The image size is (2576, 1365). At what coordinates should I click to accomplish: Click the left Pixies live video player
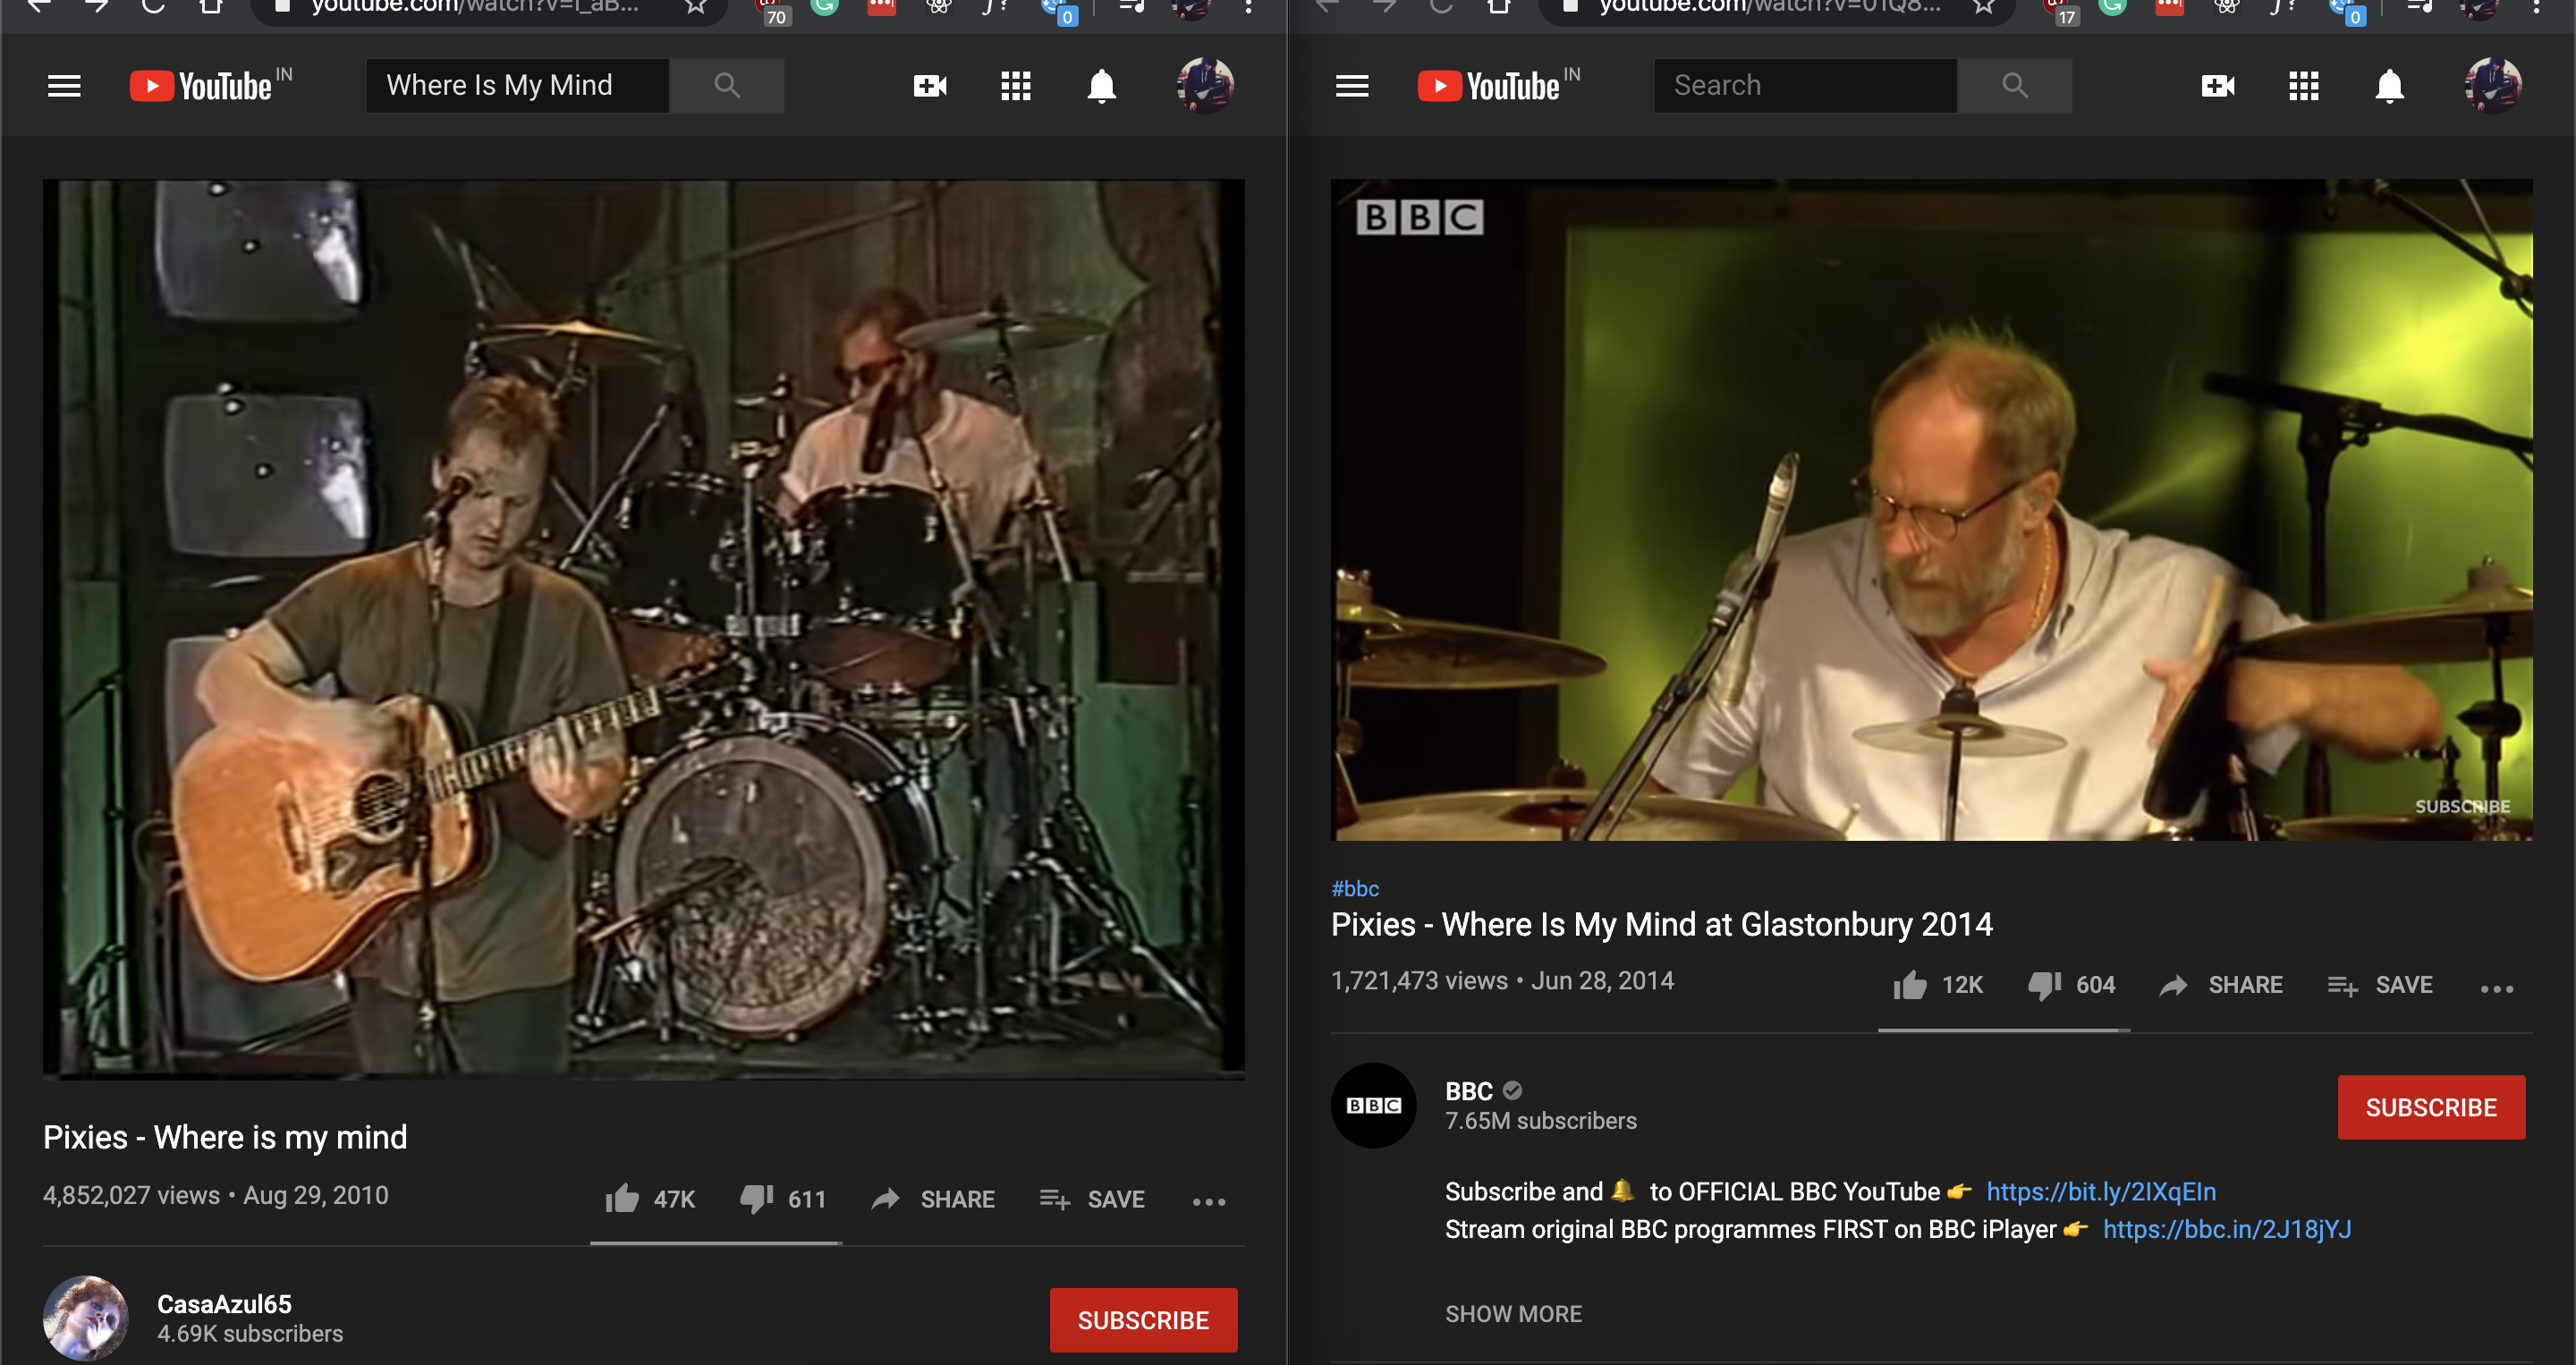644,629
